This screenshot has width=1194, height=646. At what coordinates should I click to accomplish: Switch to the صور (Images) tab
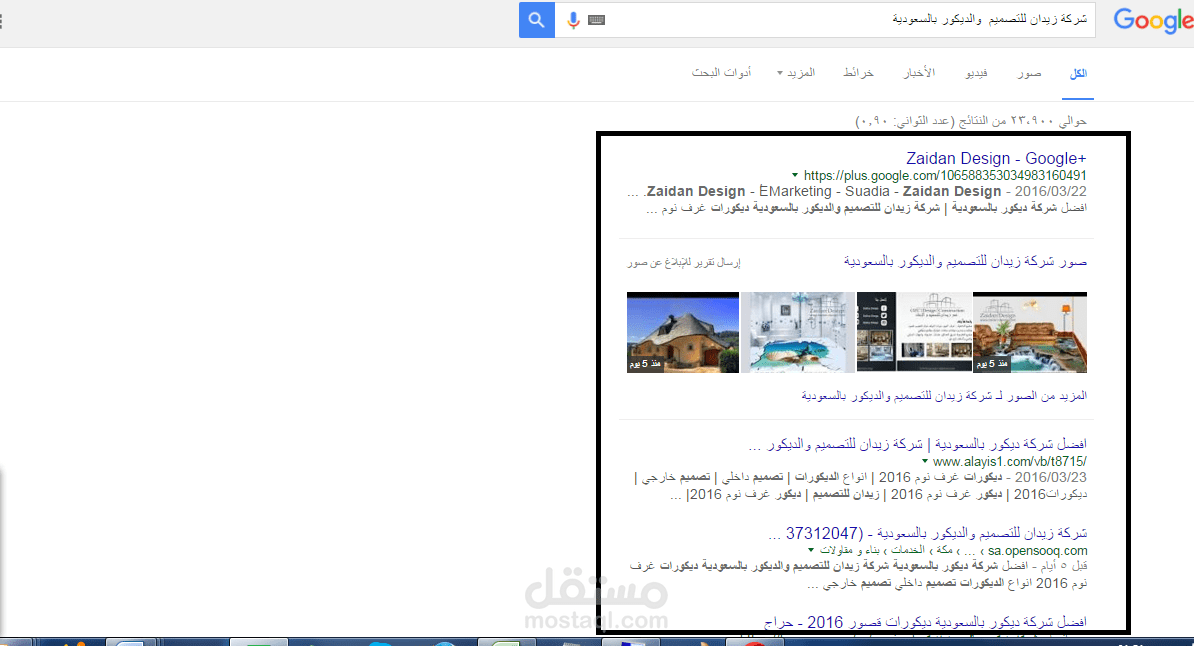point(1029,73)
